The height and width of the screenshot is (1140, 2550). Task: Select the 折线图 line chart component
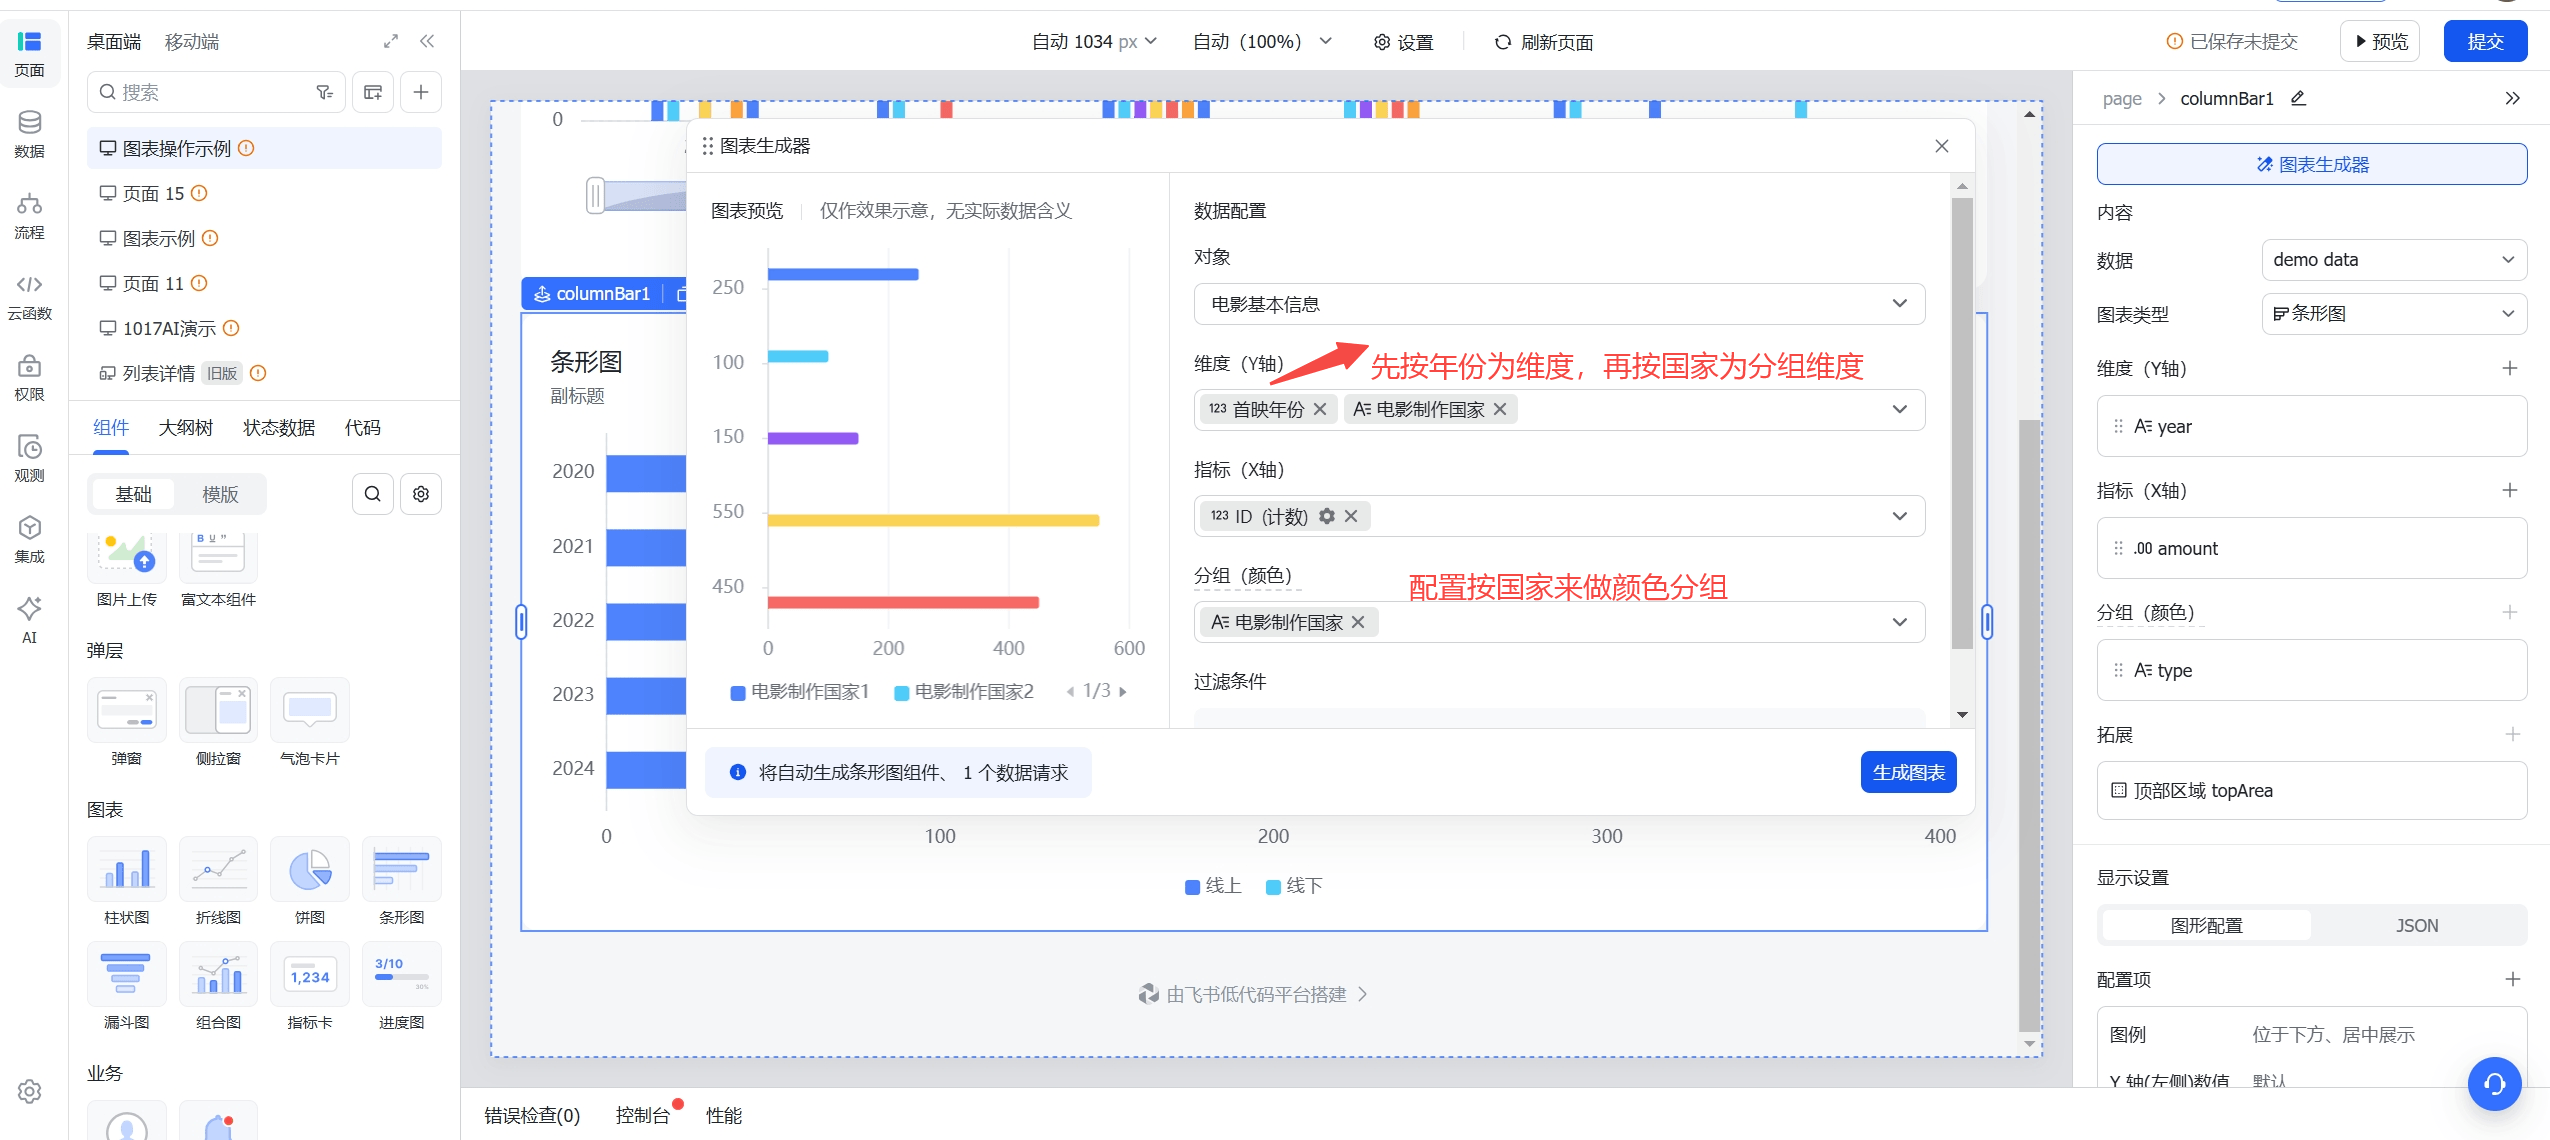pos(218,882)
